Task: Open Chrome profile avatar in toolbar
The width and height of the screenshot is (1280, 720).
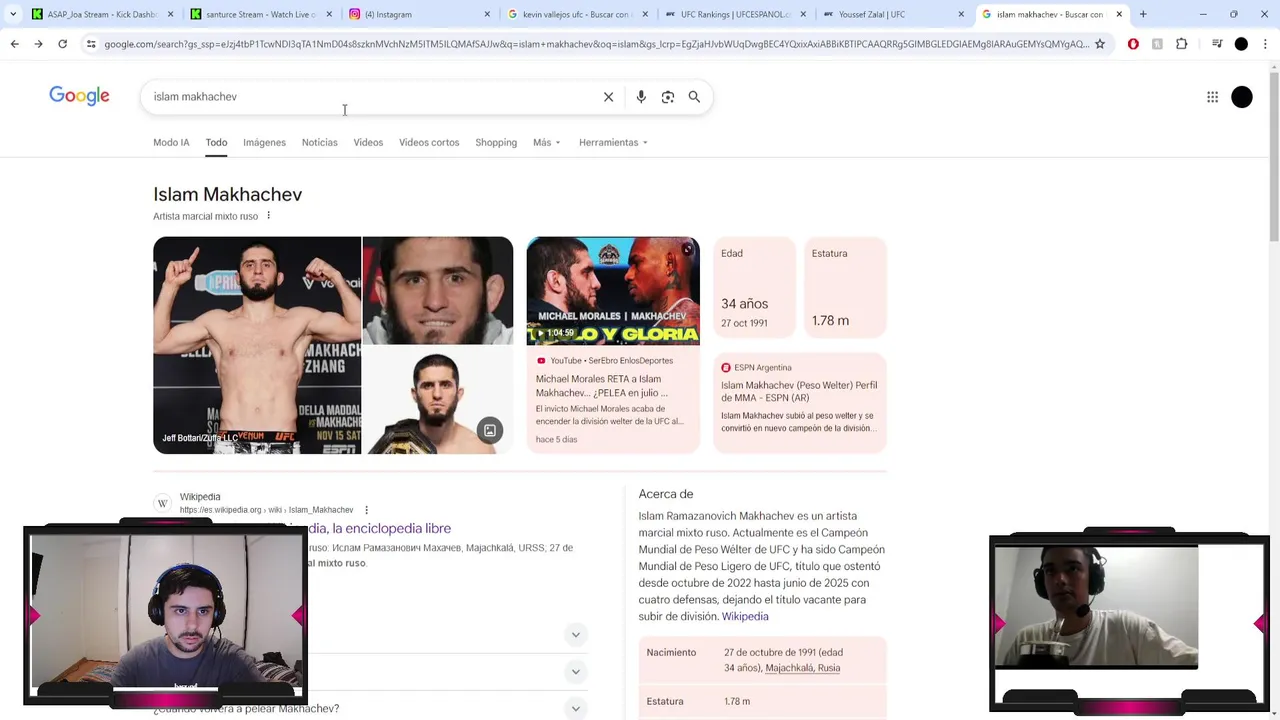Action: 1241,44
